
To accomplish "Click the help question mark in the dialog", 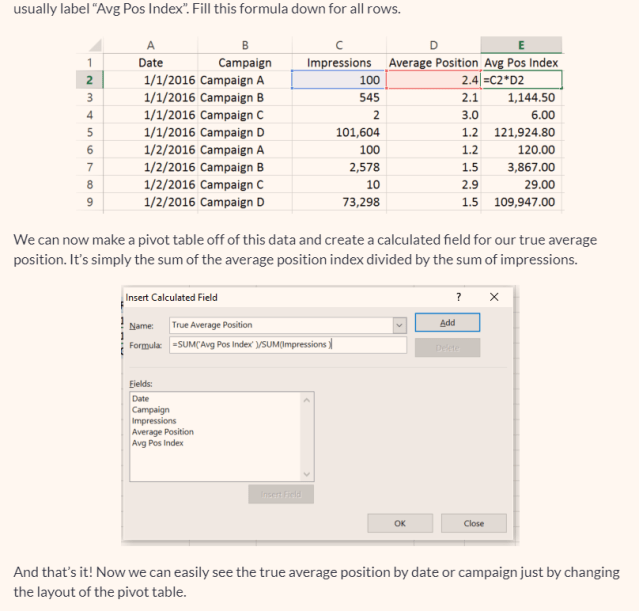I will point(458,297).
